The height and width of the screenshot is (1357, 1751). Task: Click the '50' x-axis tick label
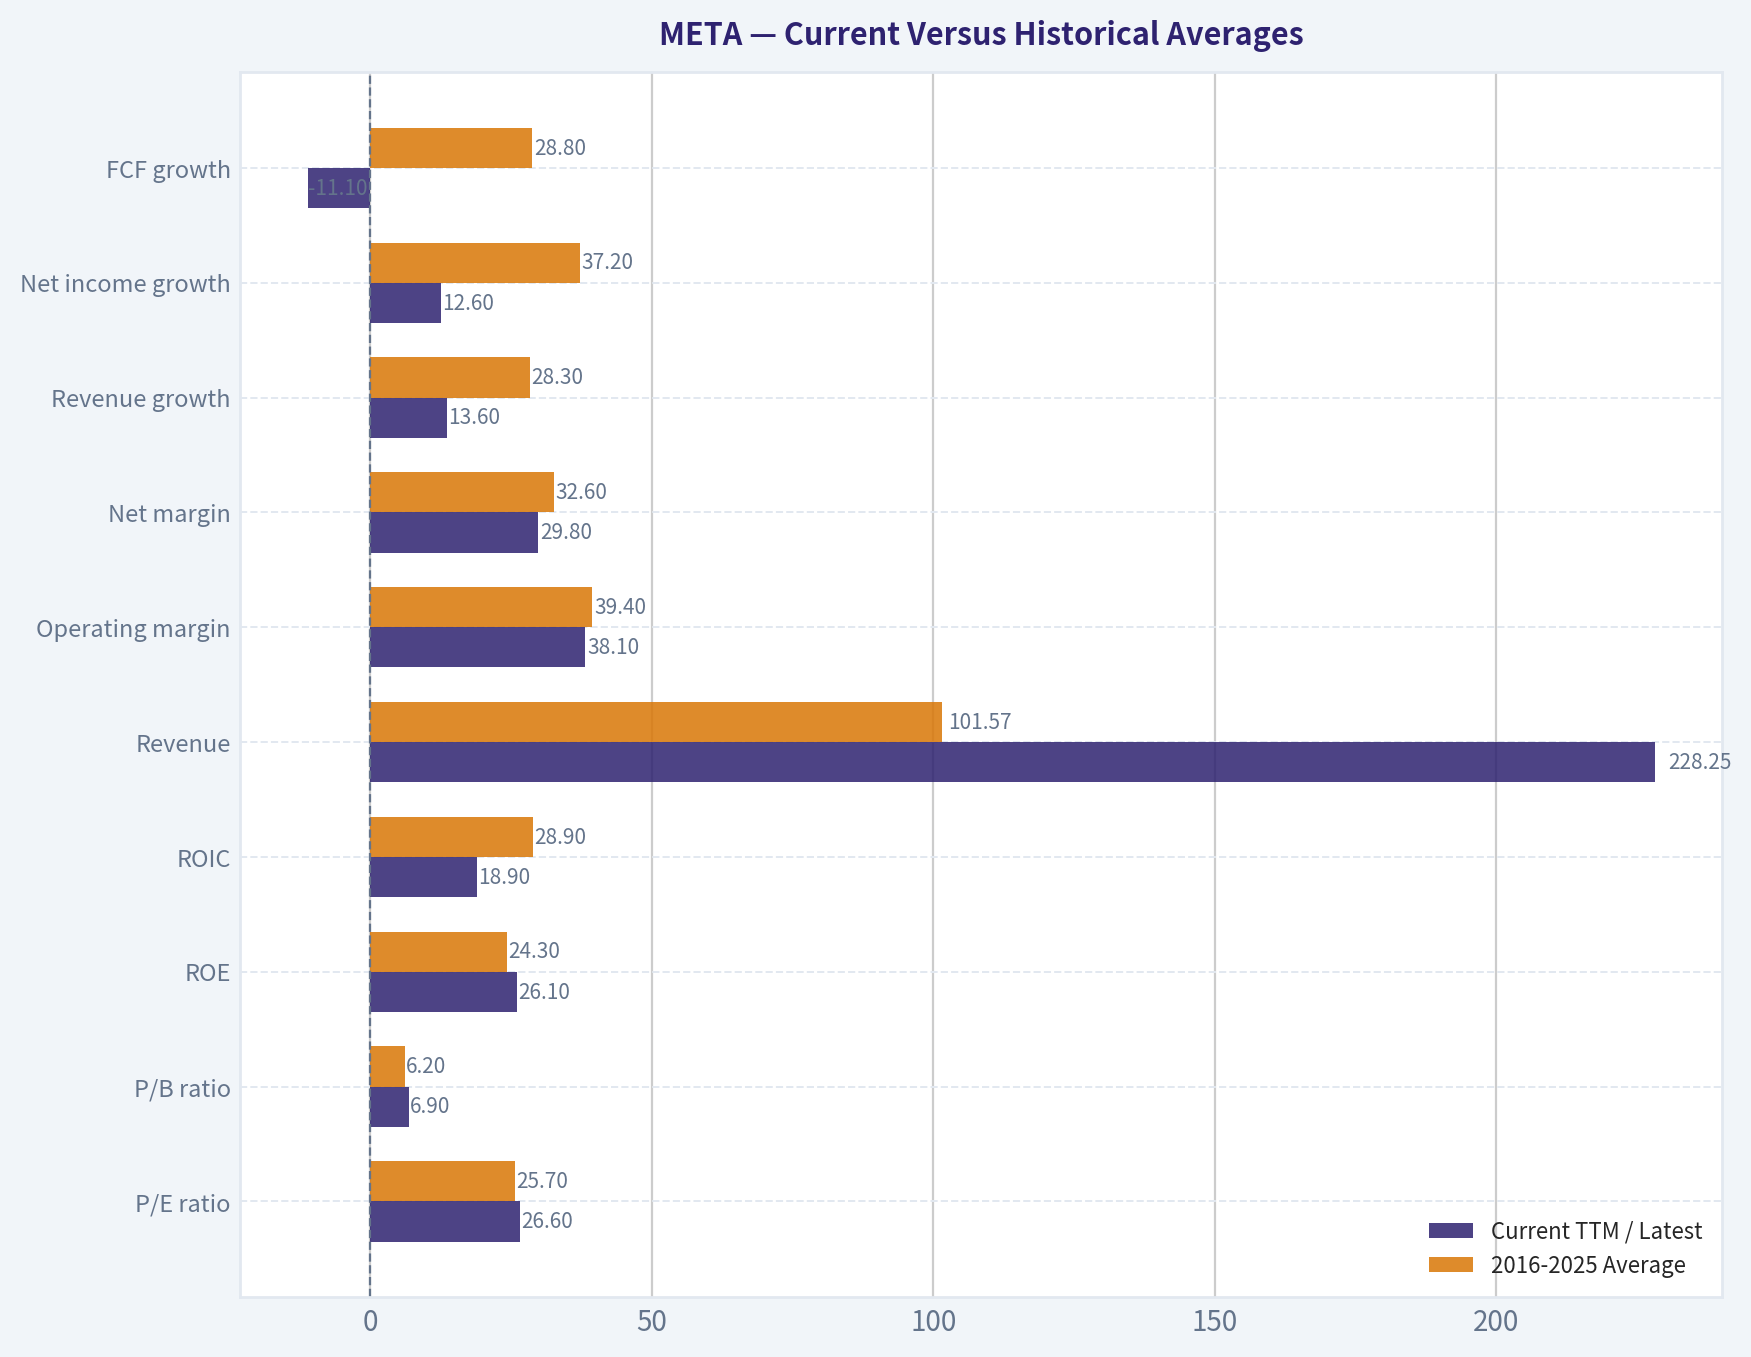(652, 1322)
